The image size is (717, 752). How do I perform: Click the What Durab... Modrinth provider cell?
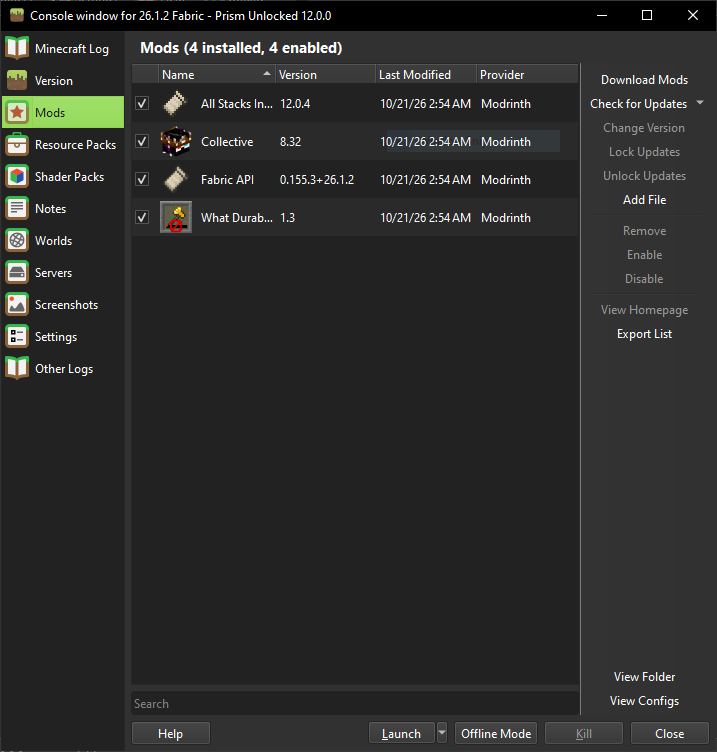click(x=506, y=218)
